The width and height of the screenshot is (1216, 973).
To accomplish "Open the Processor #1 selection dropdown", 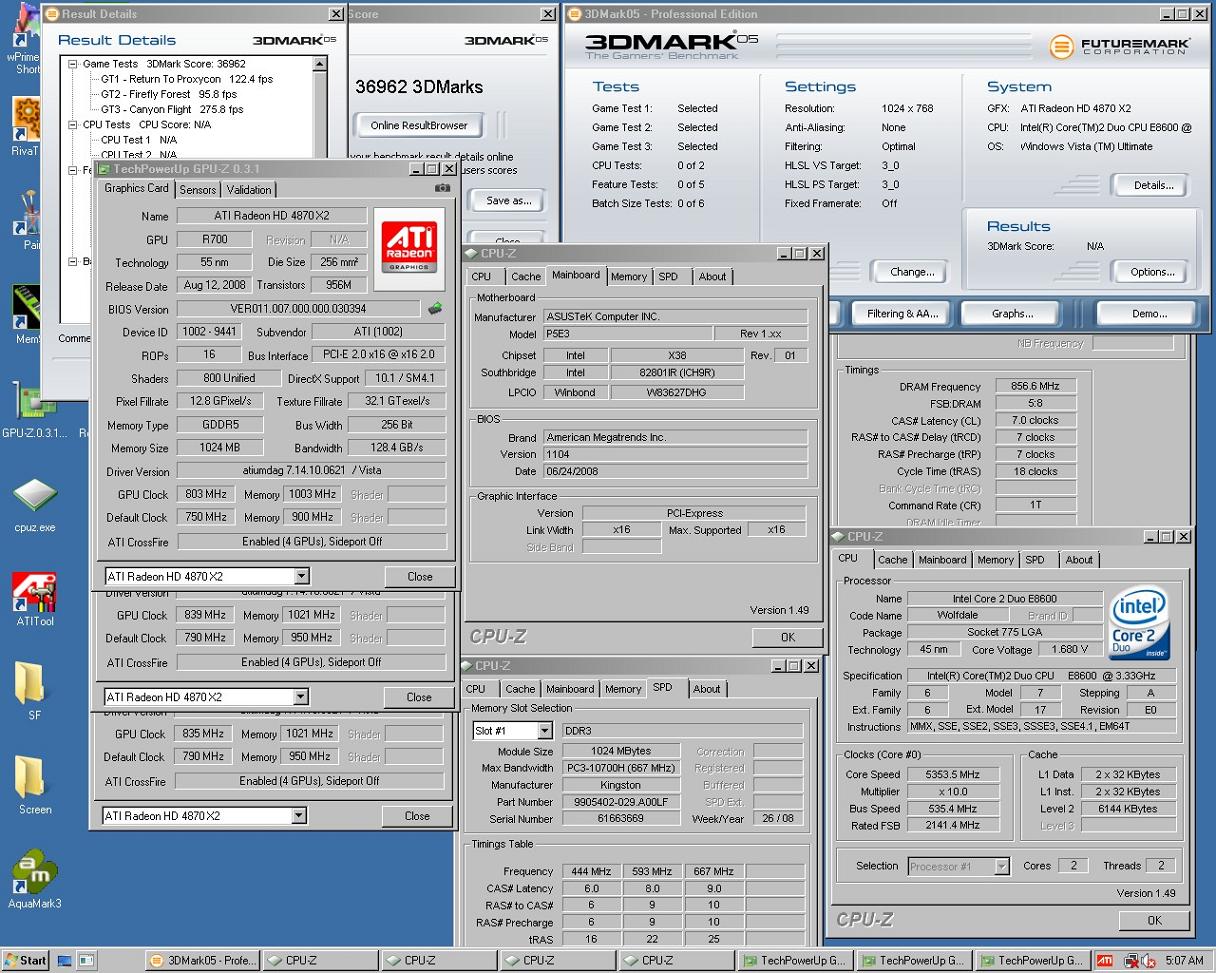I will click(1002, 866).
